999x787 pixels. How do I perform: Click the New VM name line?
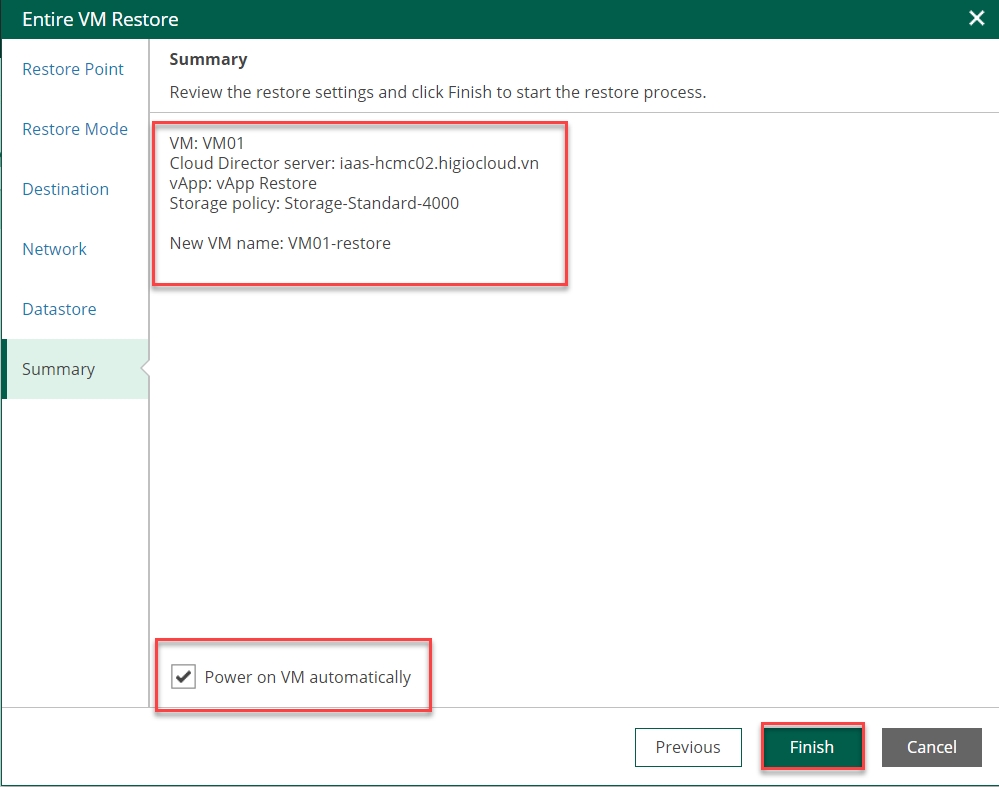pos(280,243)
